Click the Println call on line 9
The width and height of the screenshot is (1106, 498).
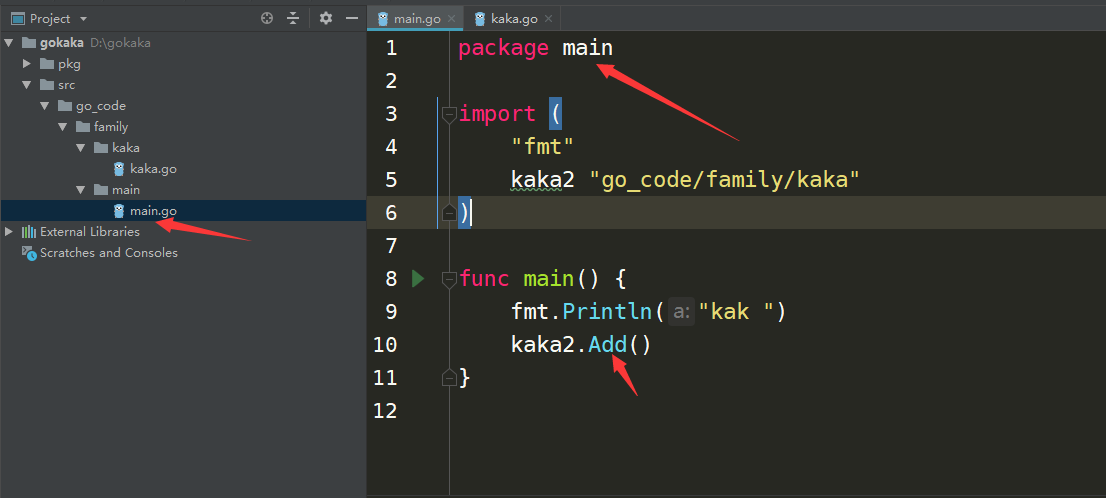click(x=609, y=311)
